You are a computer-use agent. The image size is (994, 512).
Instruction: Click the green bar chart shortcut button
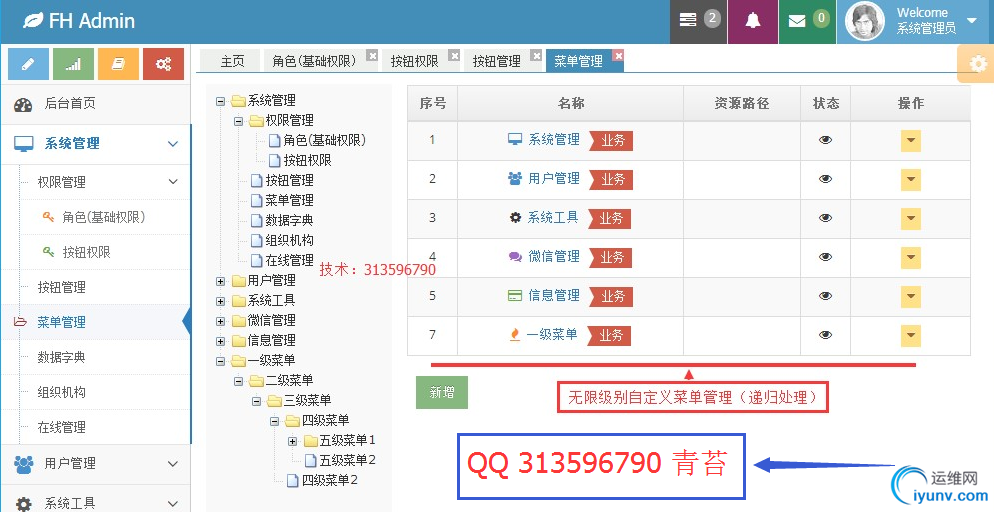73,64
